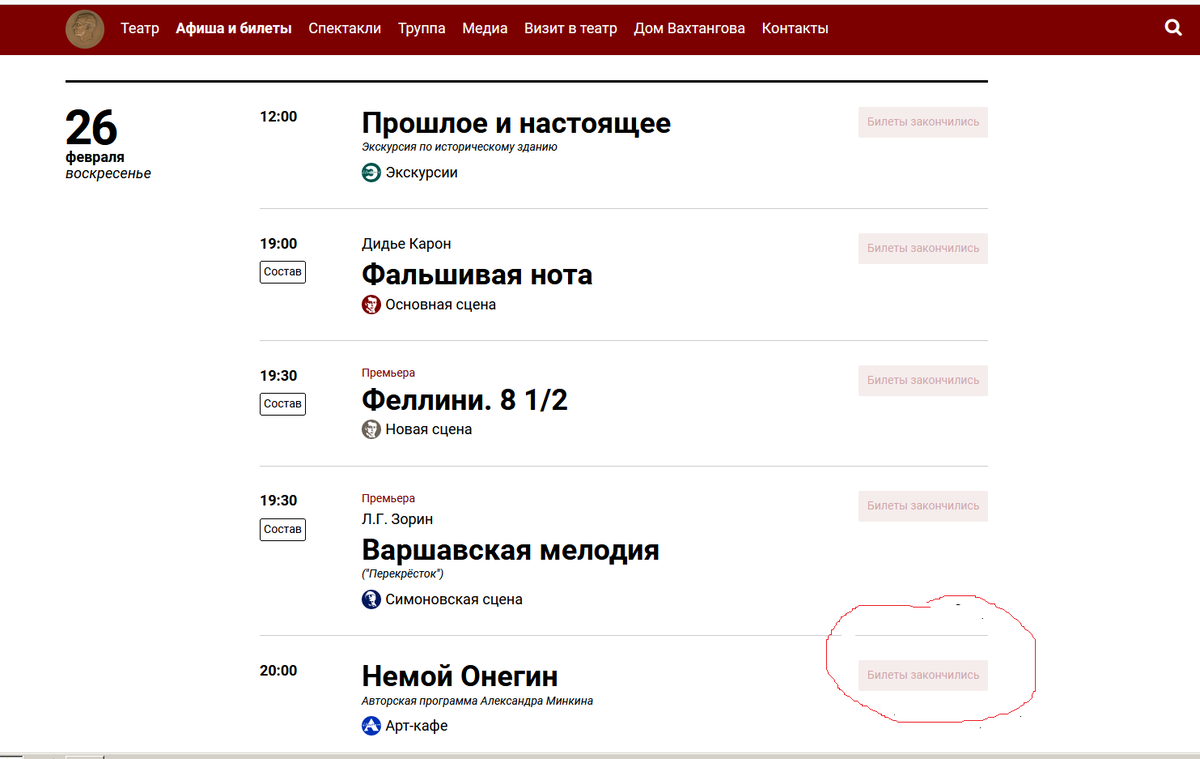Screen dimensions: 1200x759
Task: Show Состав for Фальшивая нота
Action: 283,272
